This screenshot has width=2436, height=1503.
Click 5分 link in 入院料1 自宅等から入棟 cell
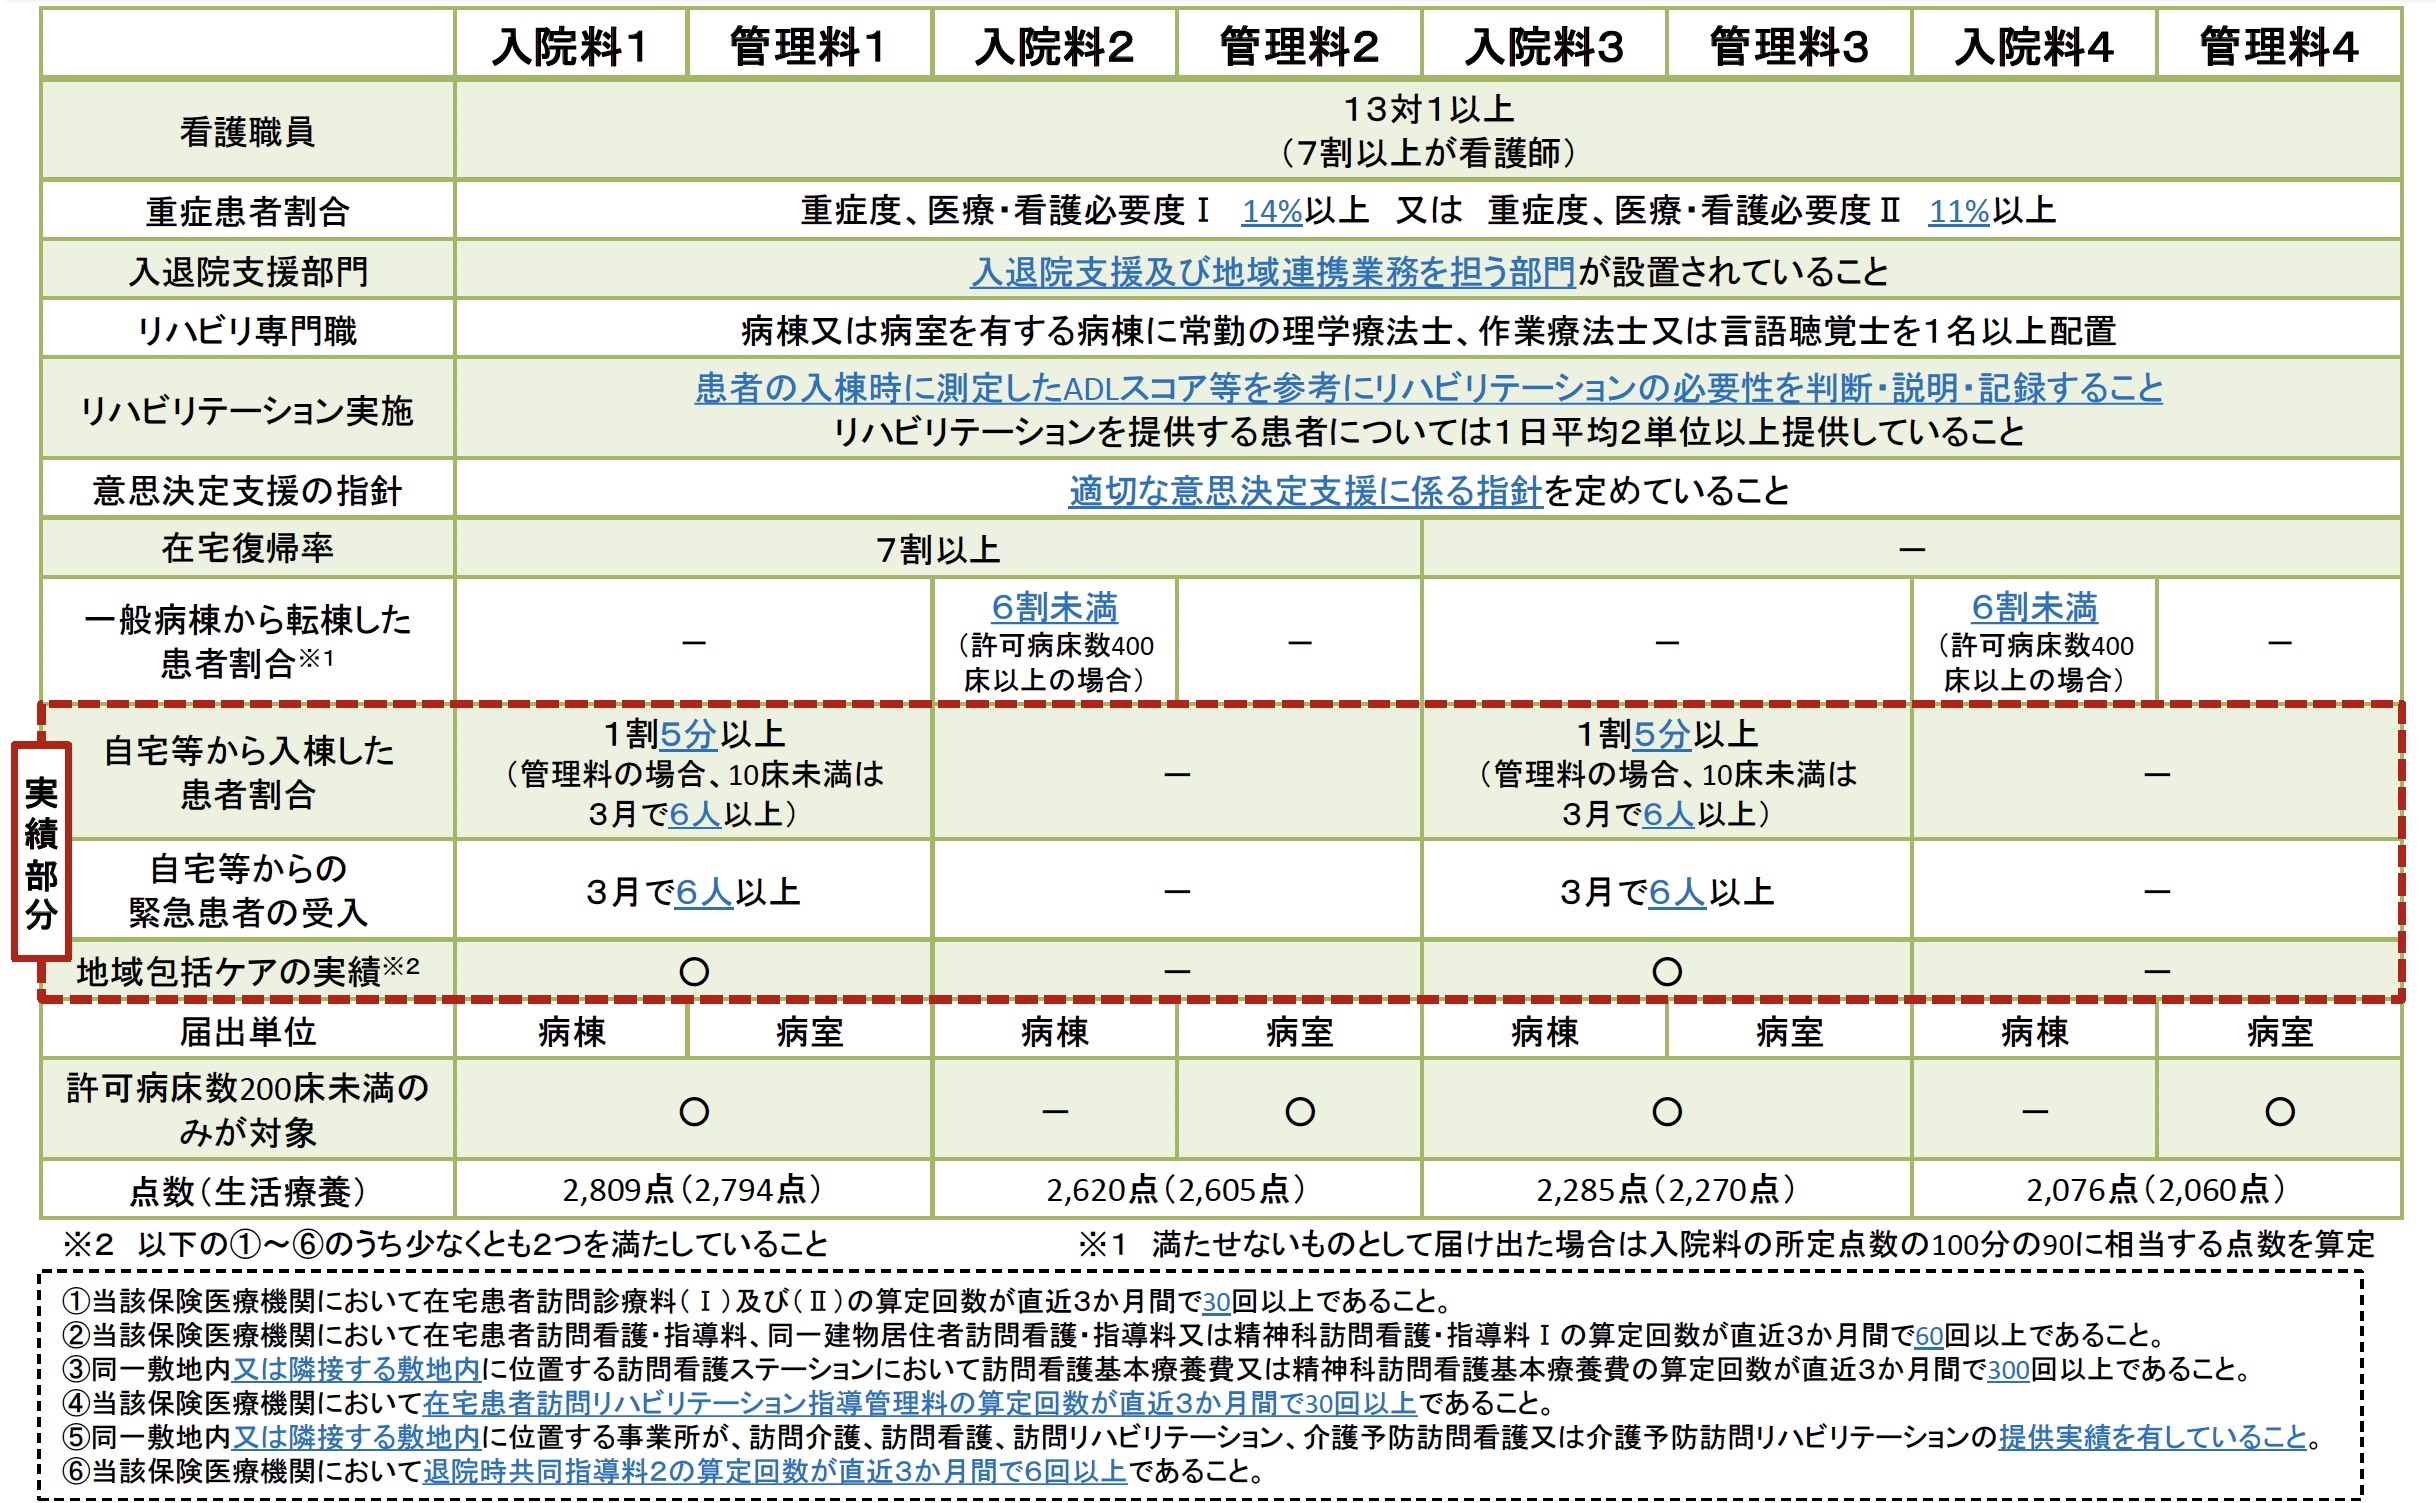pyautogui.click(x=689, y=735)
